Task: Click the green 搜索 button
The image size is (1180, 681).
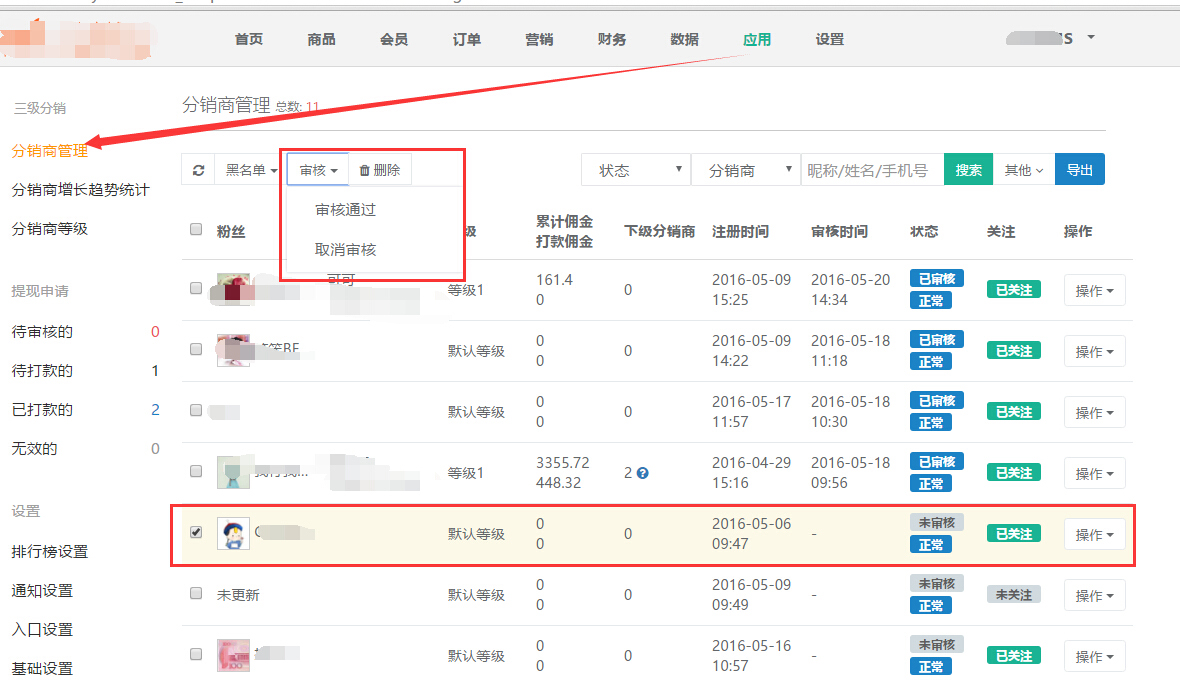Action: pyautogui.click(x=968, y=170)
